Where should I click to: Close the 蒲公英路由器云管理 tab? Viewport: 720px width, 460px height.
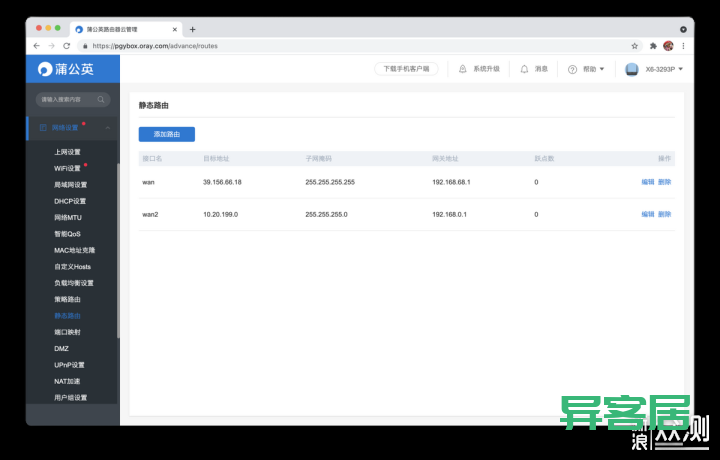174,29
